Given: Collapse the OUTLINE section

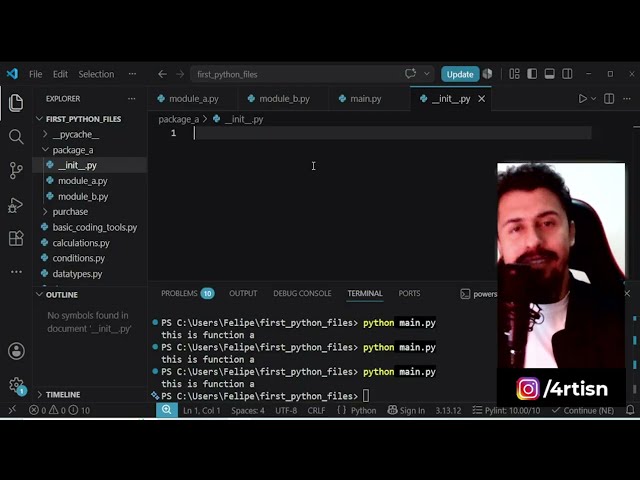Looking at the screenshot, I should click(x=61, y=295).
